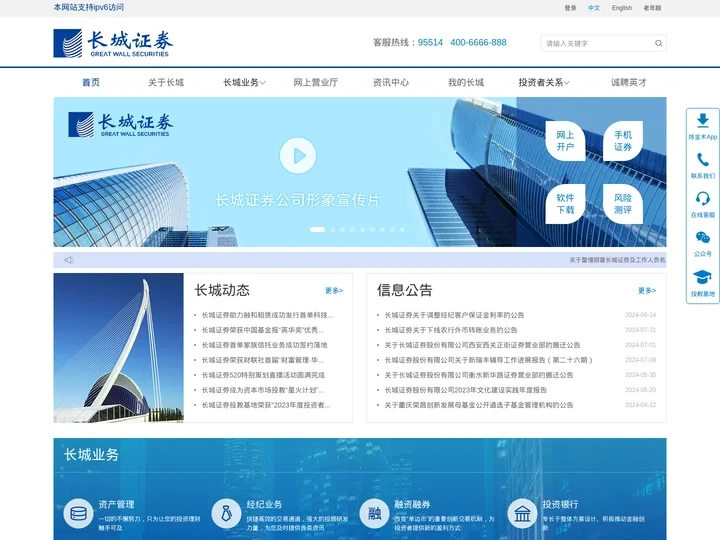This screenshot has width=720, height=540.
Task: Open 在线客服 headset icon
Action: (x=703, y=198)
